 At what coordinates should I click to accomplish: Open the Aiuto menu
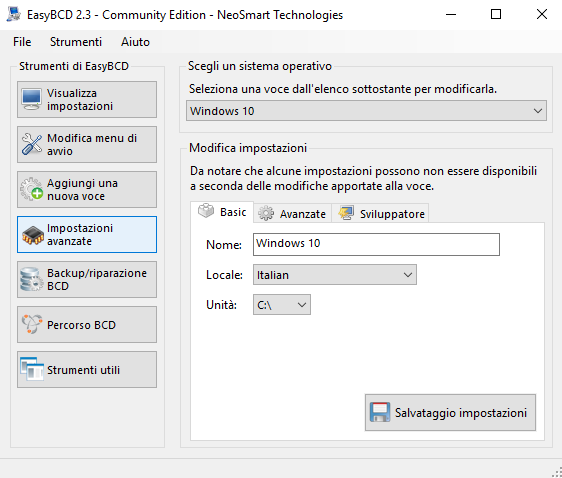[135, 42]
